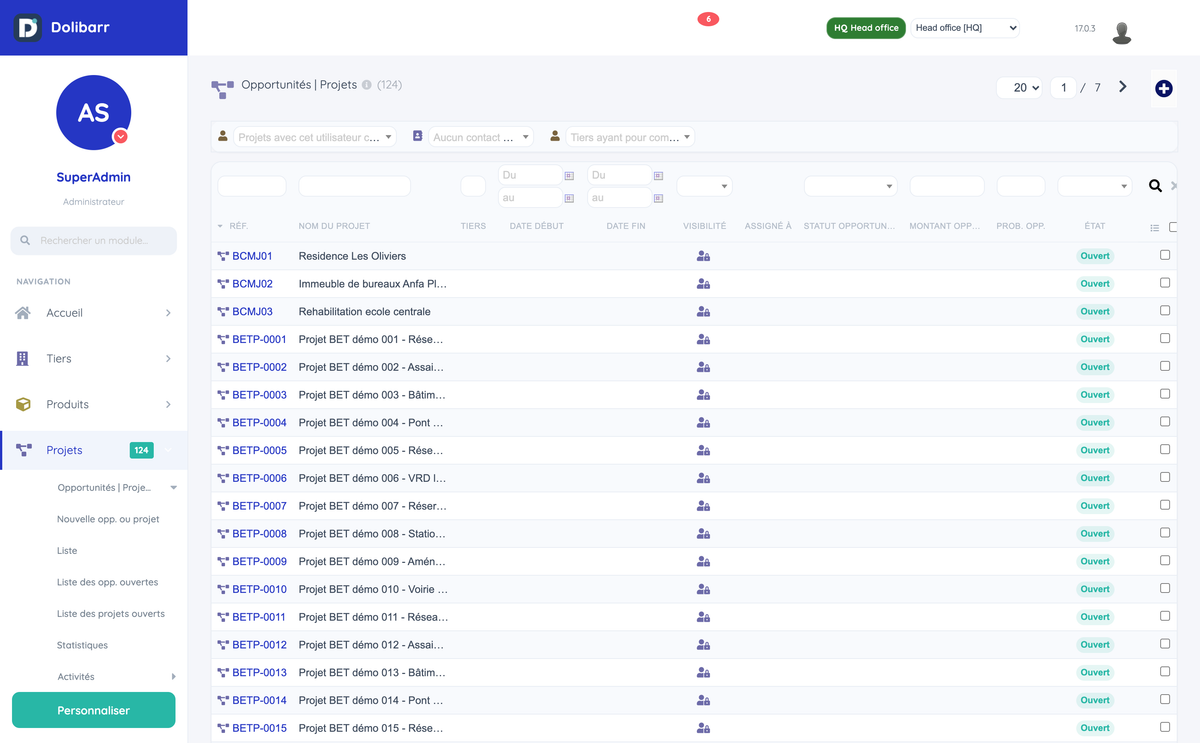Click the magnifier search filter icon
This screenshot has width=1200, height=743.
click(1155, 186)
